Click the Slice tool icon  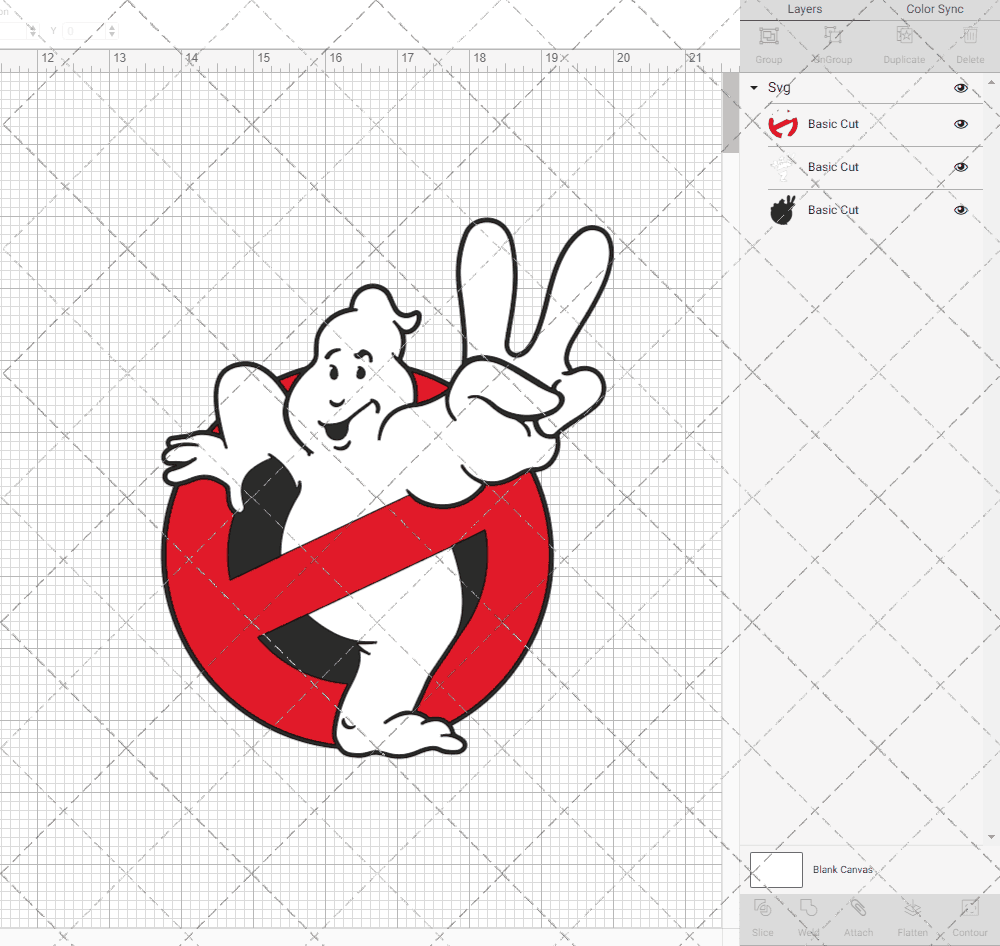pyautogui.click(x=762, y=908)
